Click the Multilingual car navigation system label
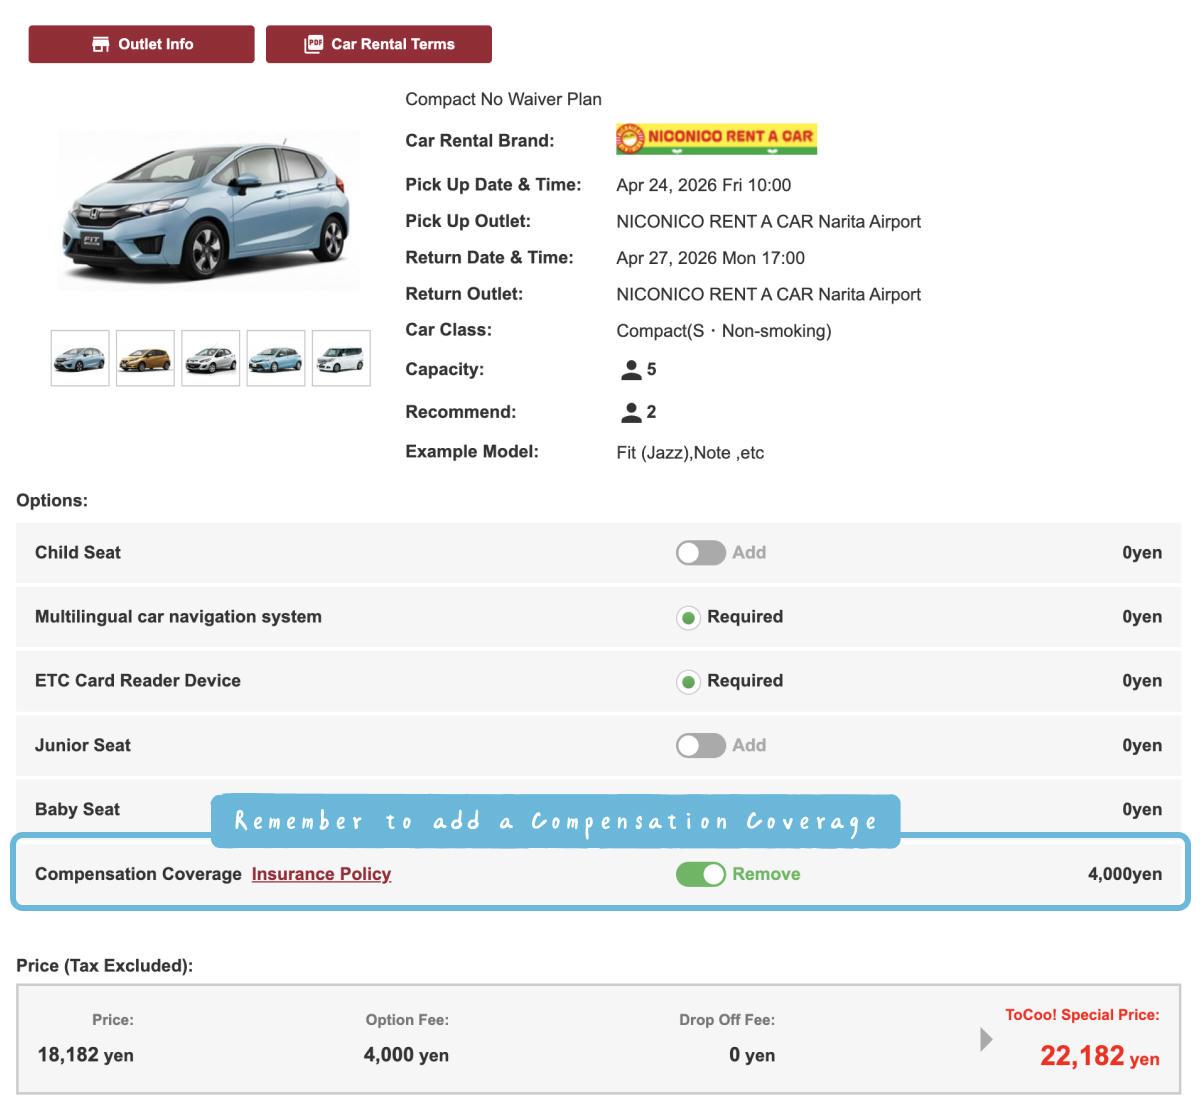Image resolution: width=1200 pixels, height=1116 pixels. (x=178, y=617)
